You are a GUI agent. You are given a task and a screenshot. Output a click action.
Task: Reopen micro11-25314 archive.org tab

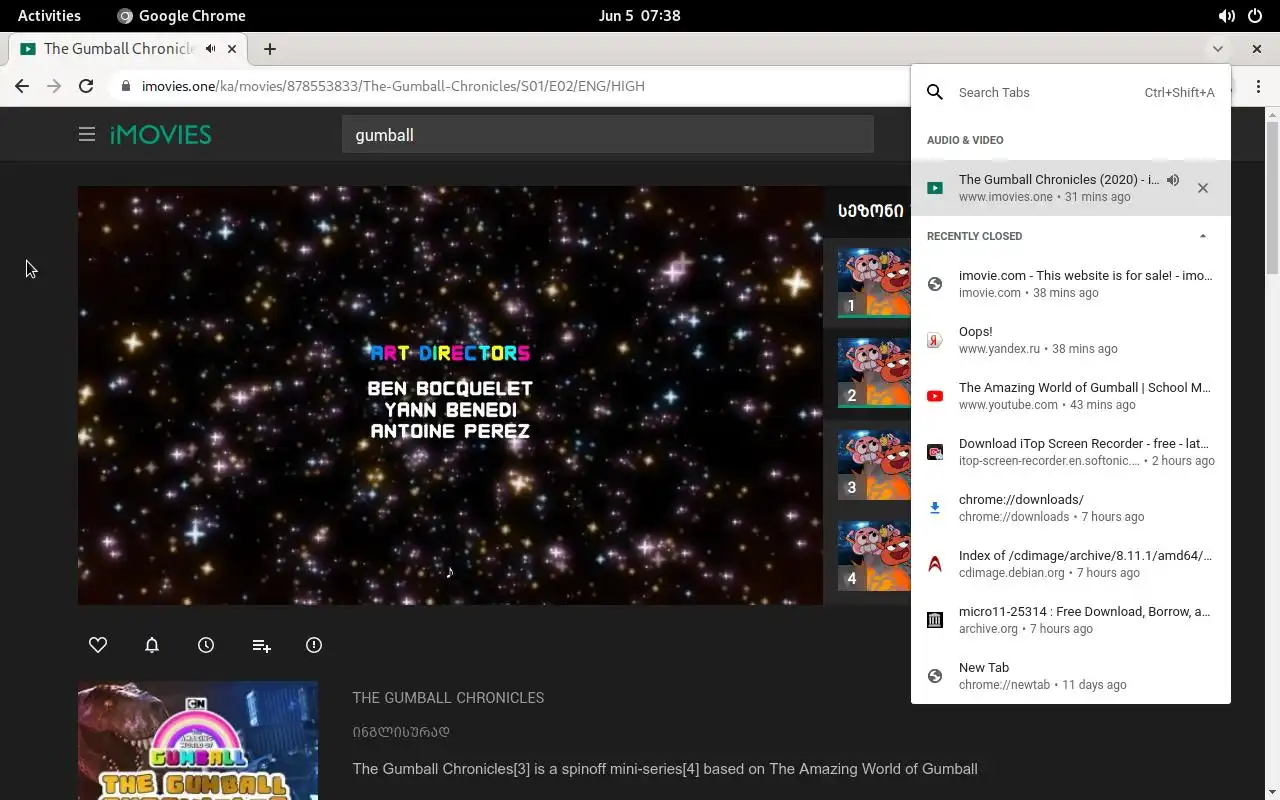(x=1071, y=620)
